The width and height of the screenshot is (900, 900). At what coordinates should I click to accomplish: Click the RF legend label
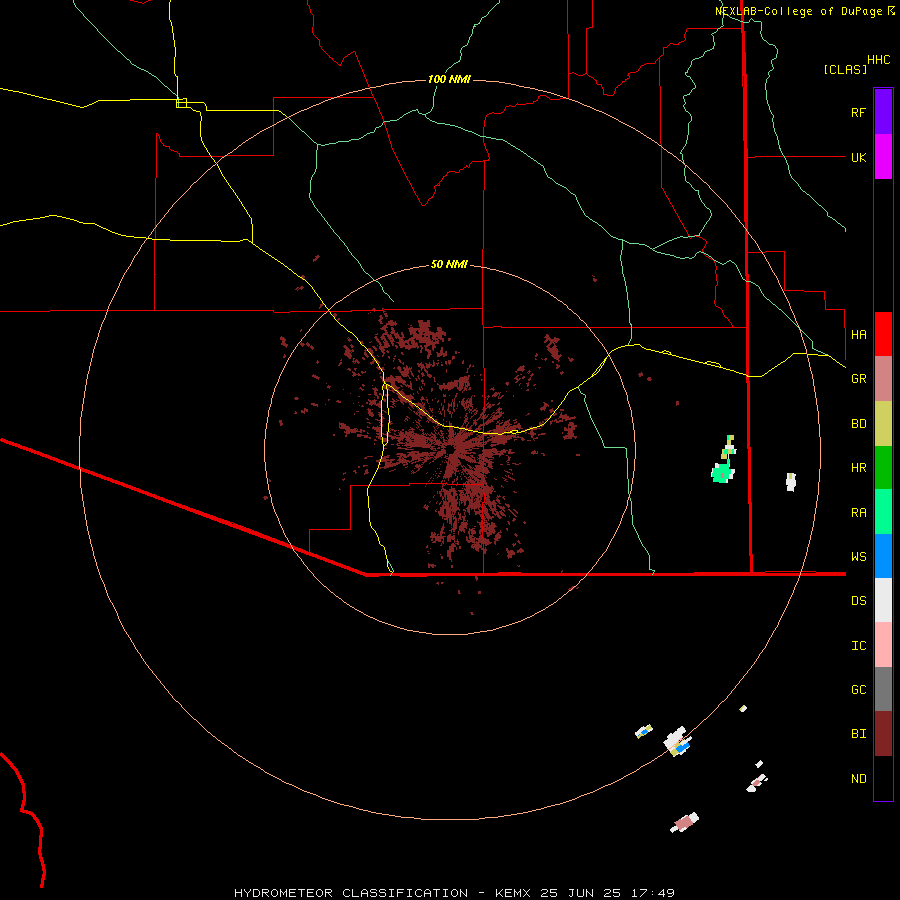pyautogui.click(x=858, y=112)
